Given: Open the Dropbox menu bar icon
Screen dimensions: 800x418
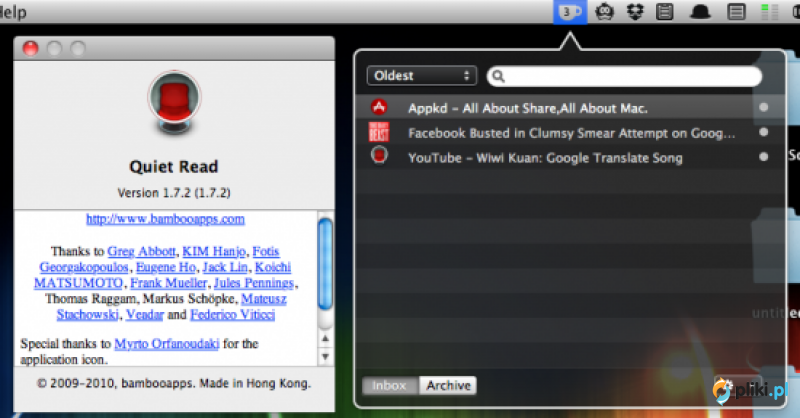Looking at the screenshot, I should pos(635,11).
